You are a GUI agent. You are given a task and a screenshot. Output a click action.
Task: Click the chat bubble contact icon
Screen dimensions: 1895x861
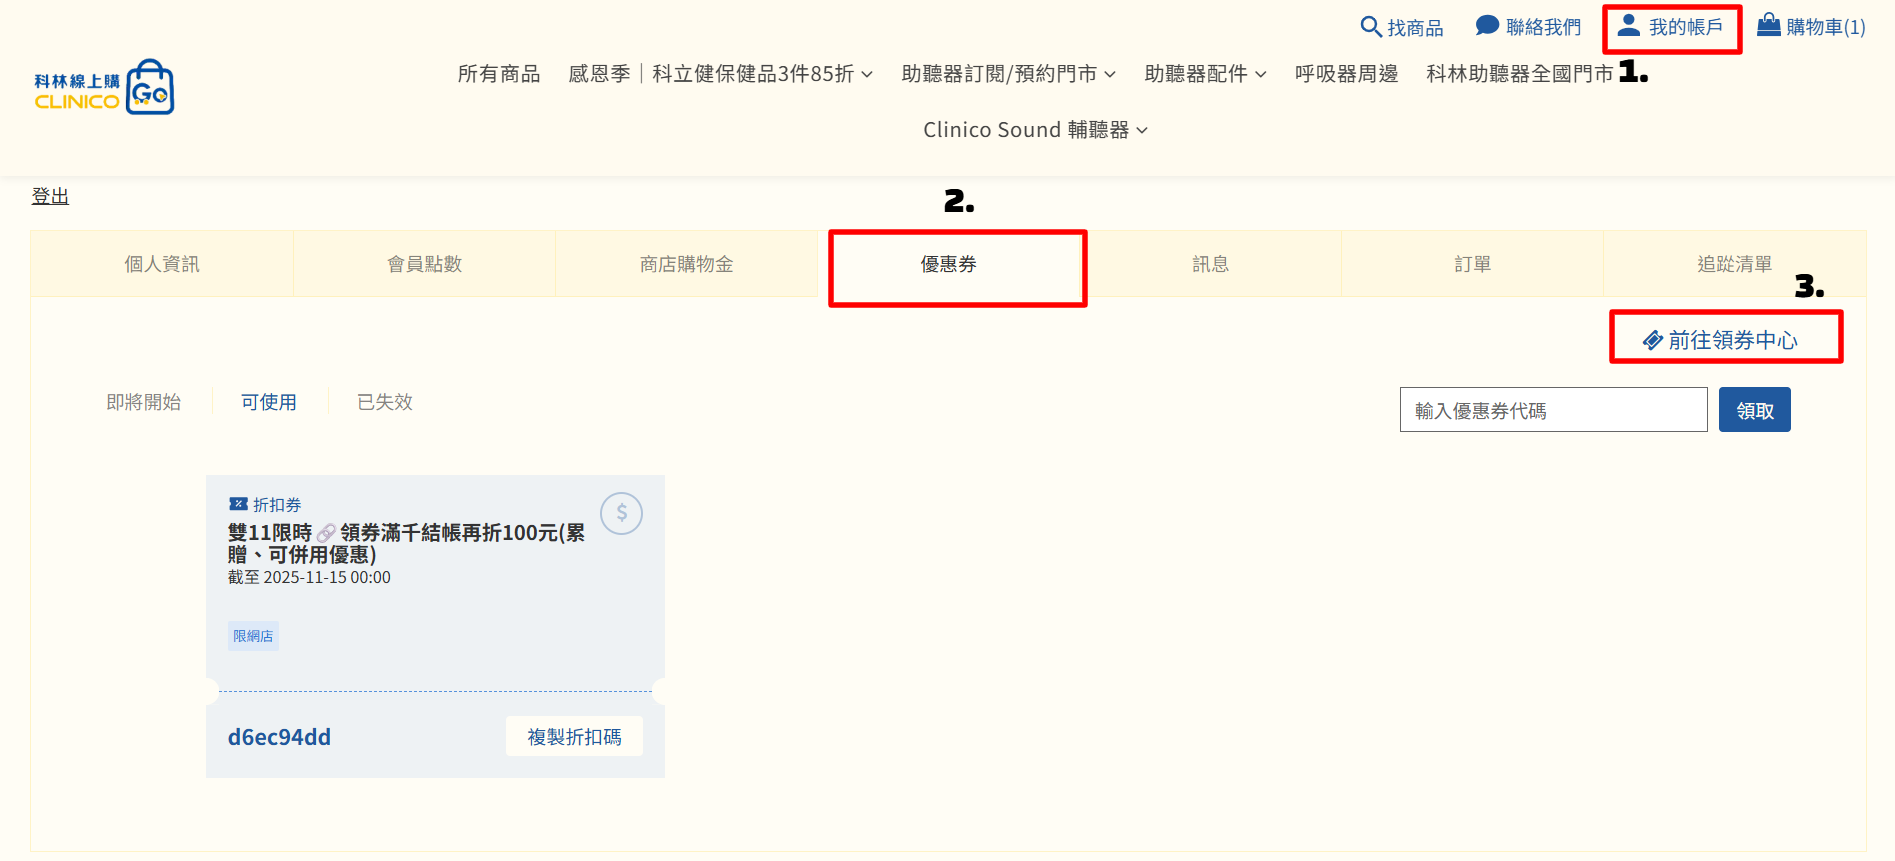pyautogui.click(x=1488, y=26)
